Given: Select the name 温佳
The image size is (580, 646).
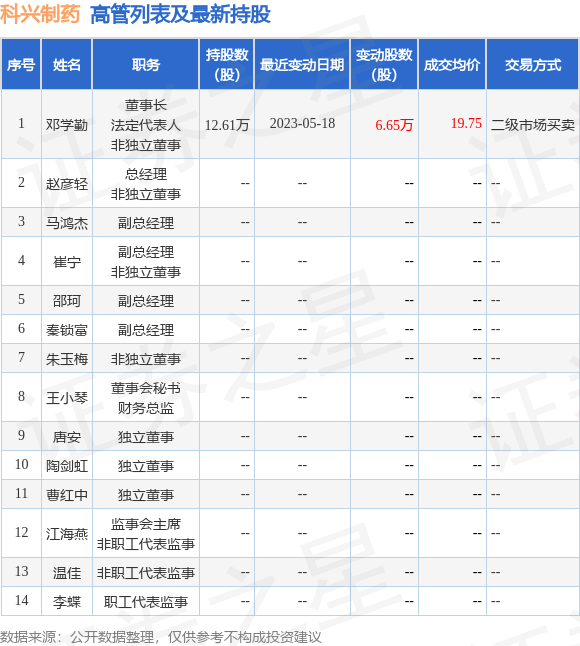Looking at the screenshot, I should [67, 573].
